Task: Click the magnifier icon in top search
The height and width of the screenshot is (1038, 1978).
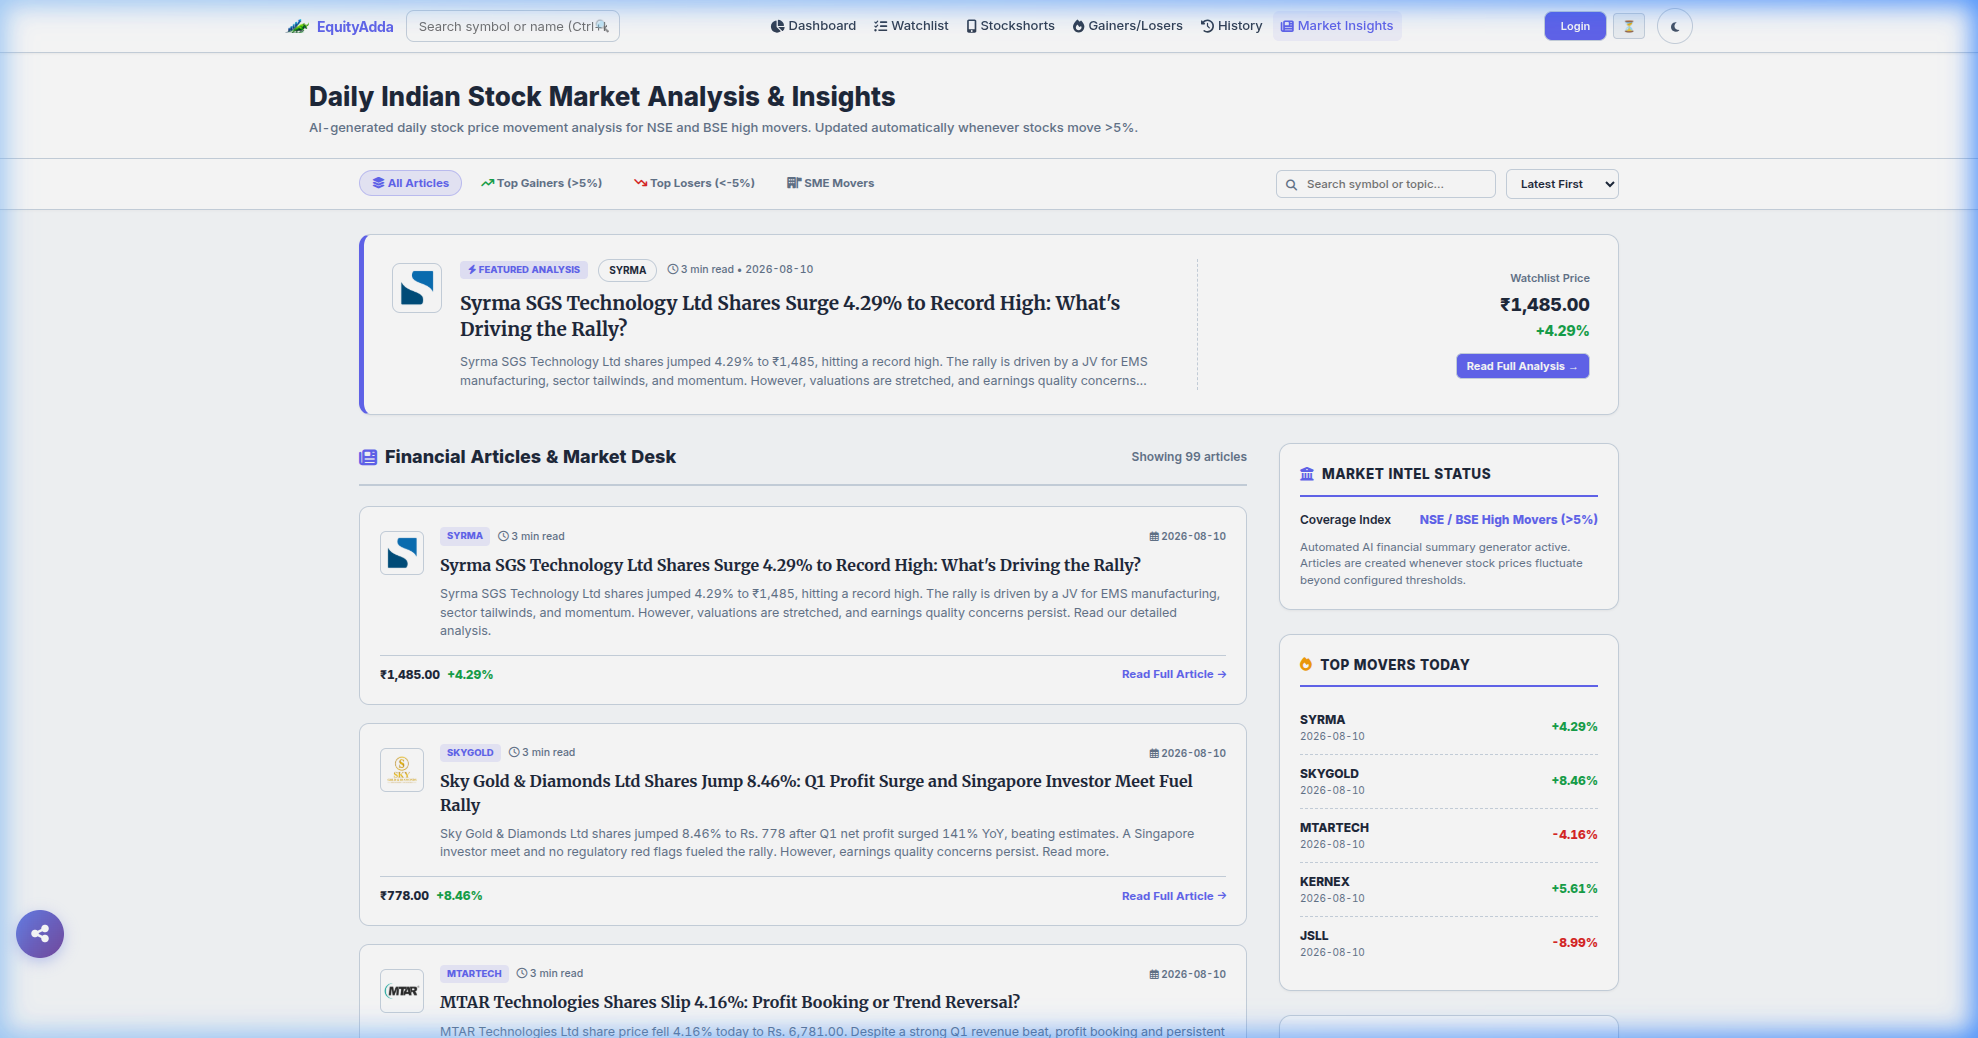Action: [601, 26]
